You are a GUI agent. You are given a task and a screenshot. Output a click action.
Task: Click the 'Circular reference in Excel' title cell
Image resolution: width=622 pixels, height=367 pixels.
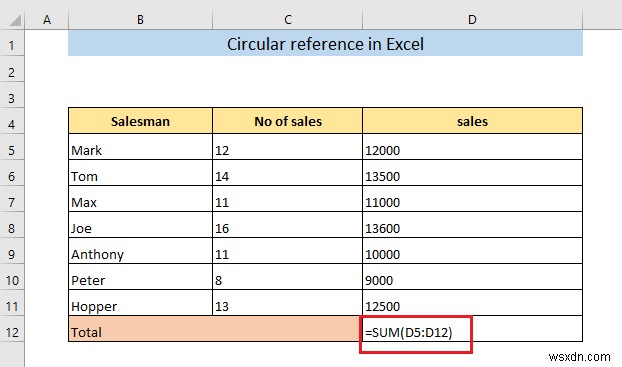pos(325,43)
